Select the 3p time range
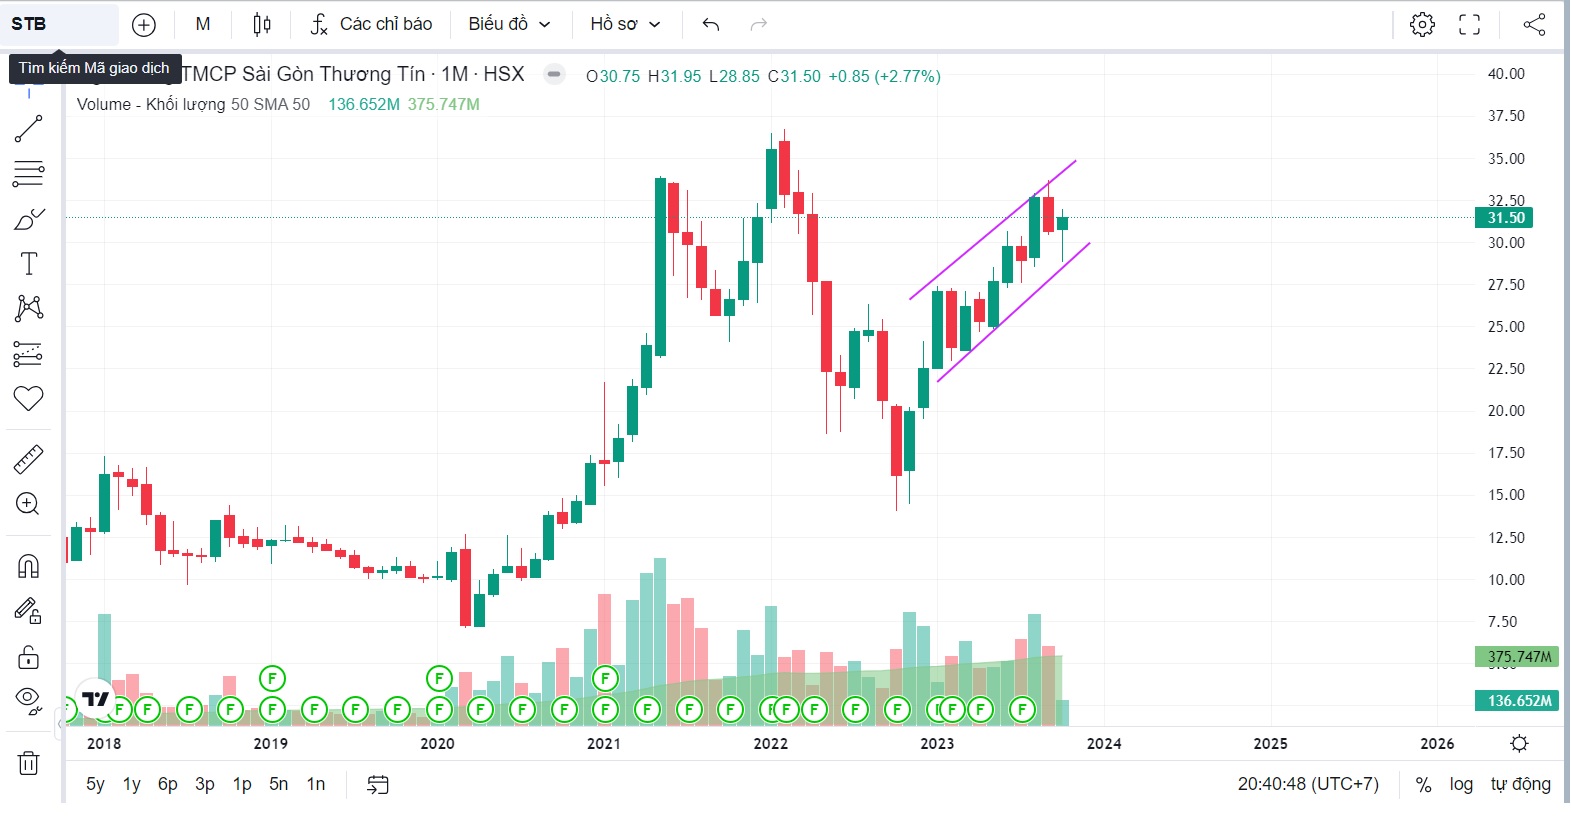 (x=205, y=784)
